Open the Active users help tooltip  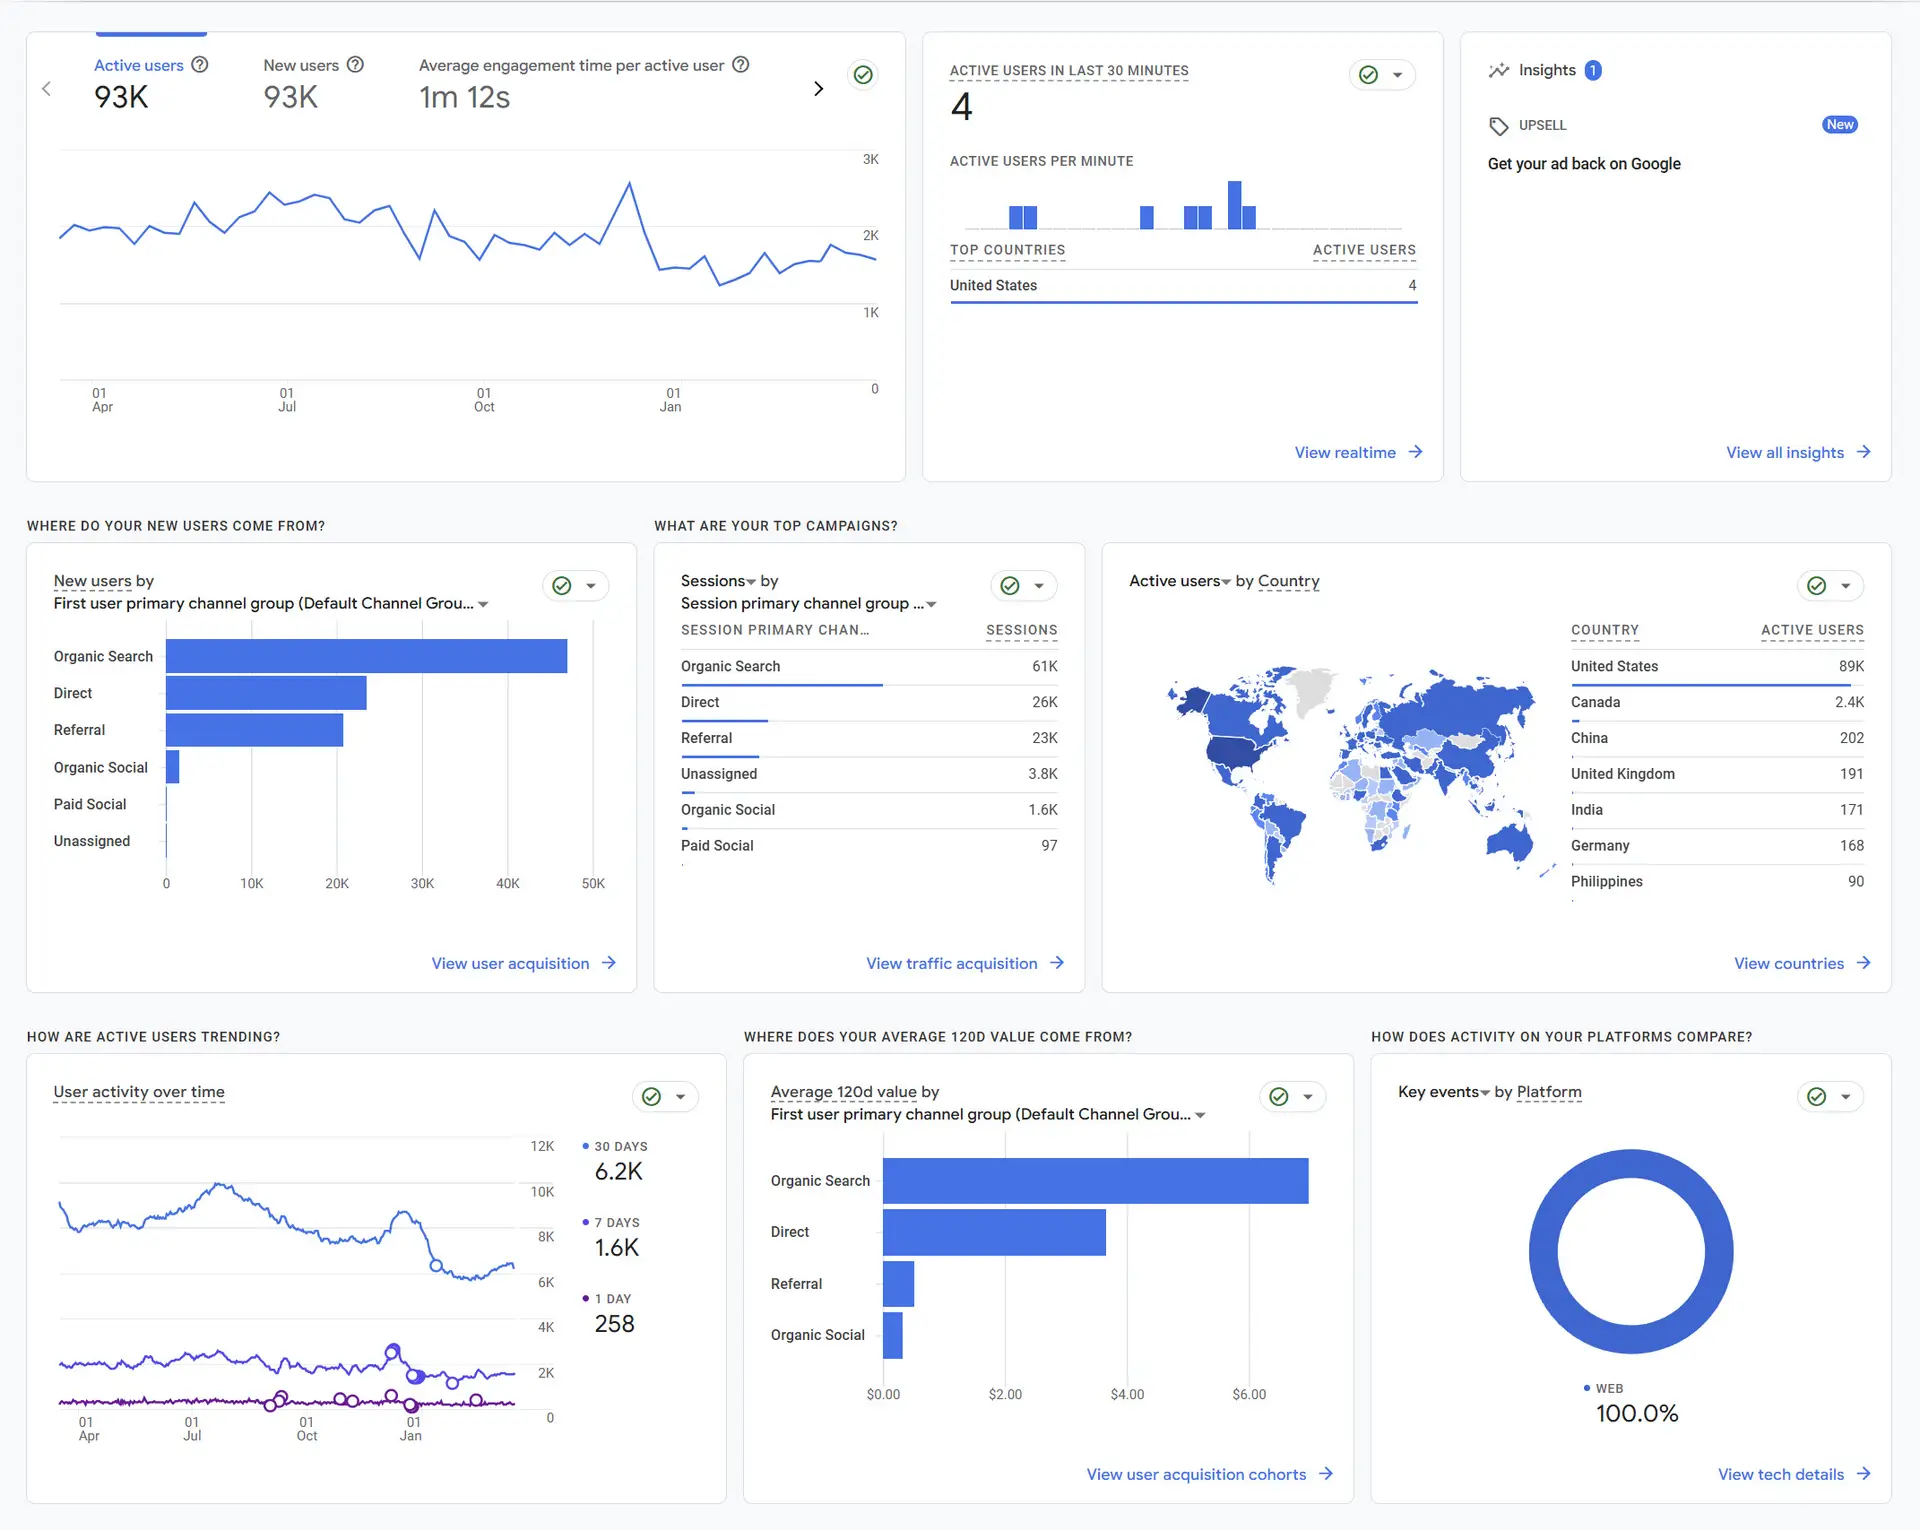click(x=200, y=64)
